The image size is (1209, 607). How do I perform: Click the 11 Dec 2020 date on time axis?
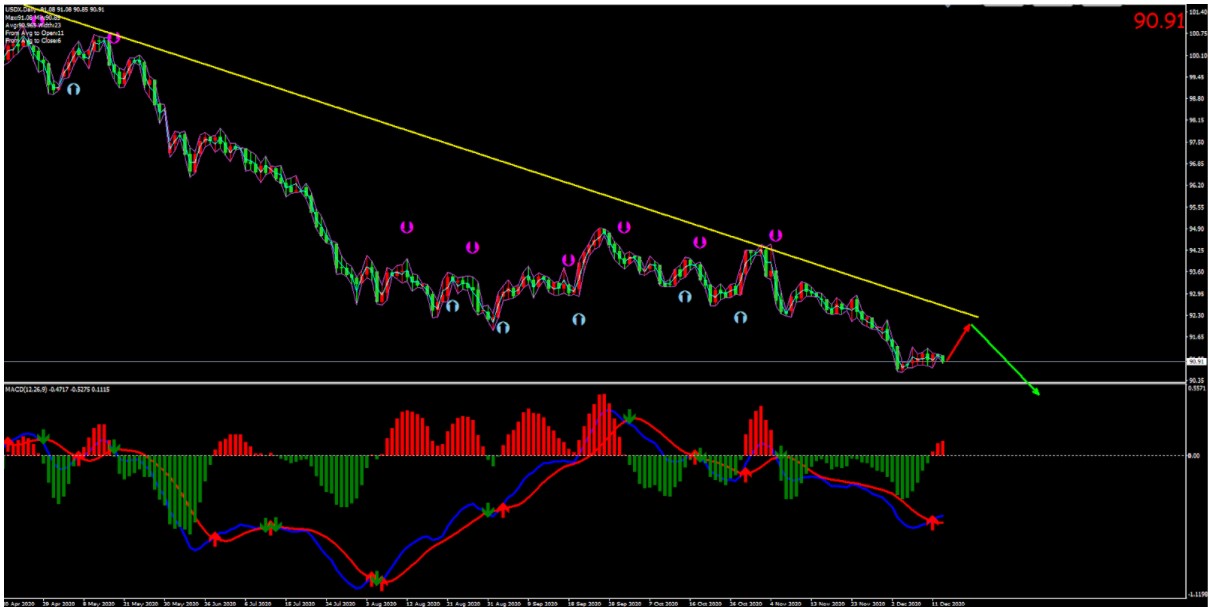point(948,603)
